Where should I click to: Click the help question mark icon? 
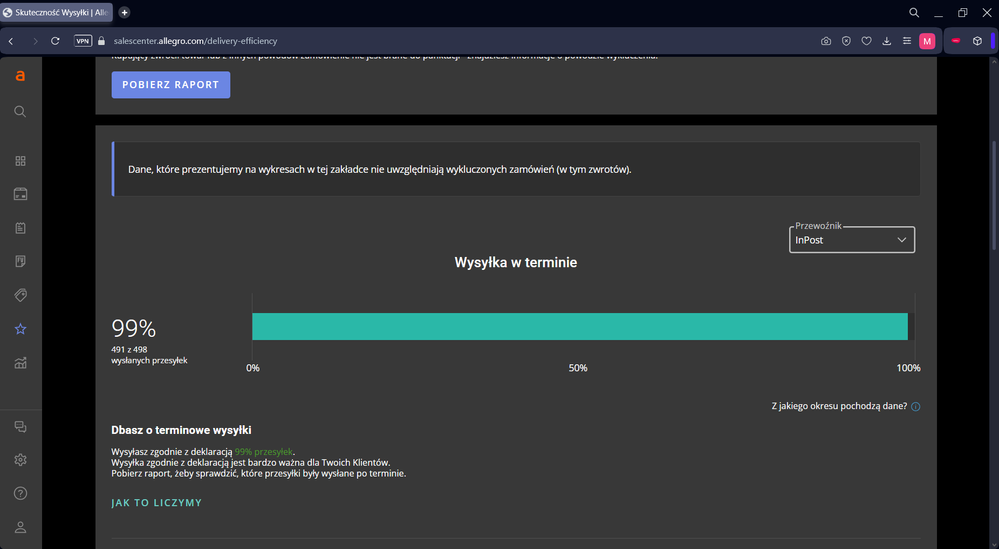20,493
